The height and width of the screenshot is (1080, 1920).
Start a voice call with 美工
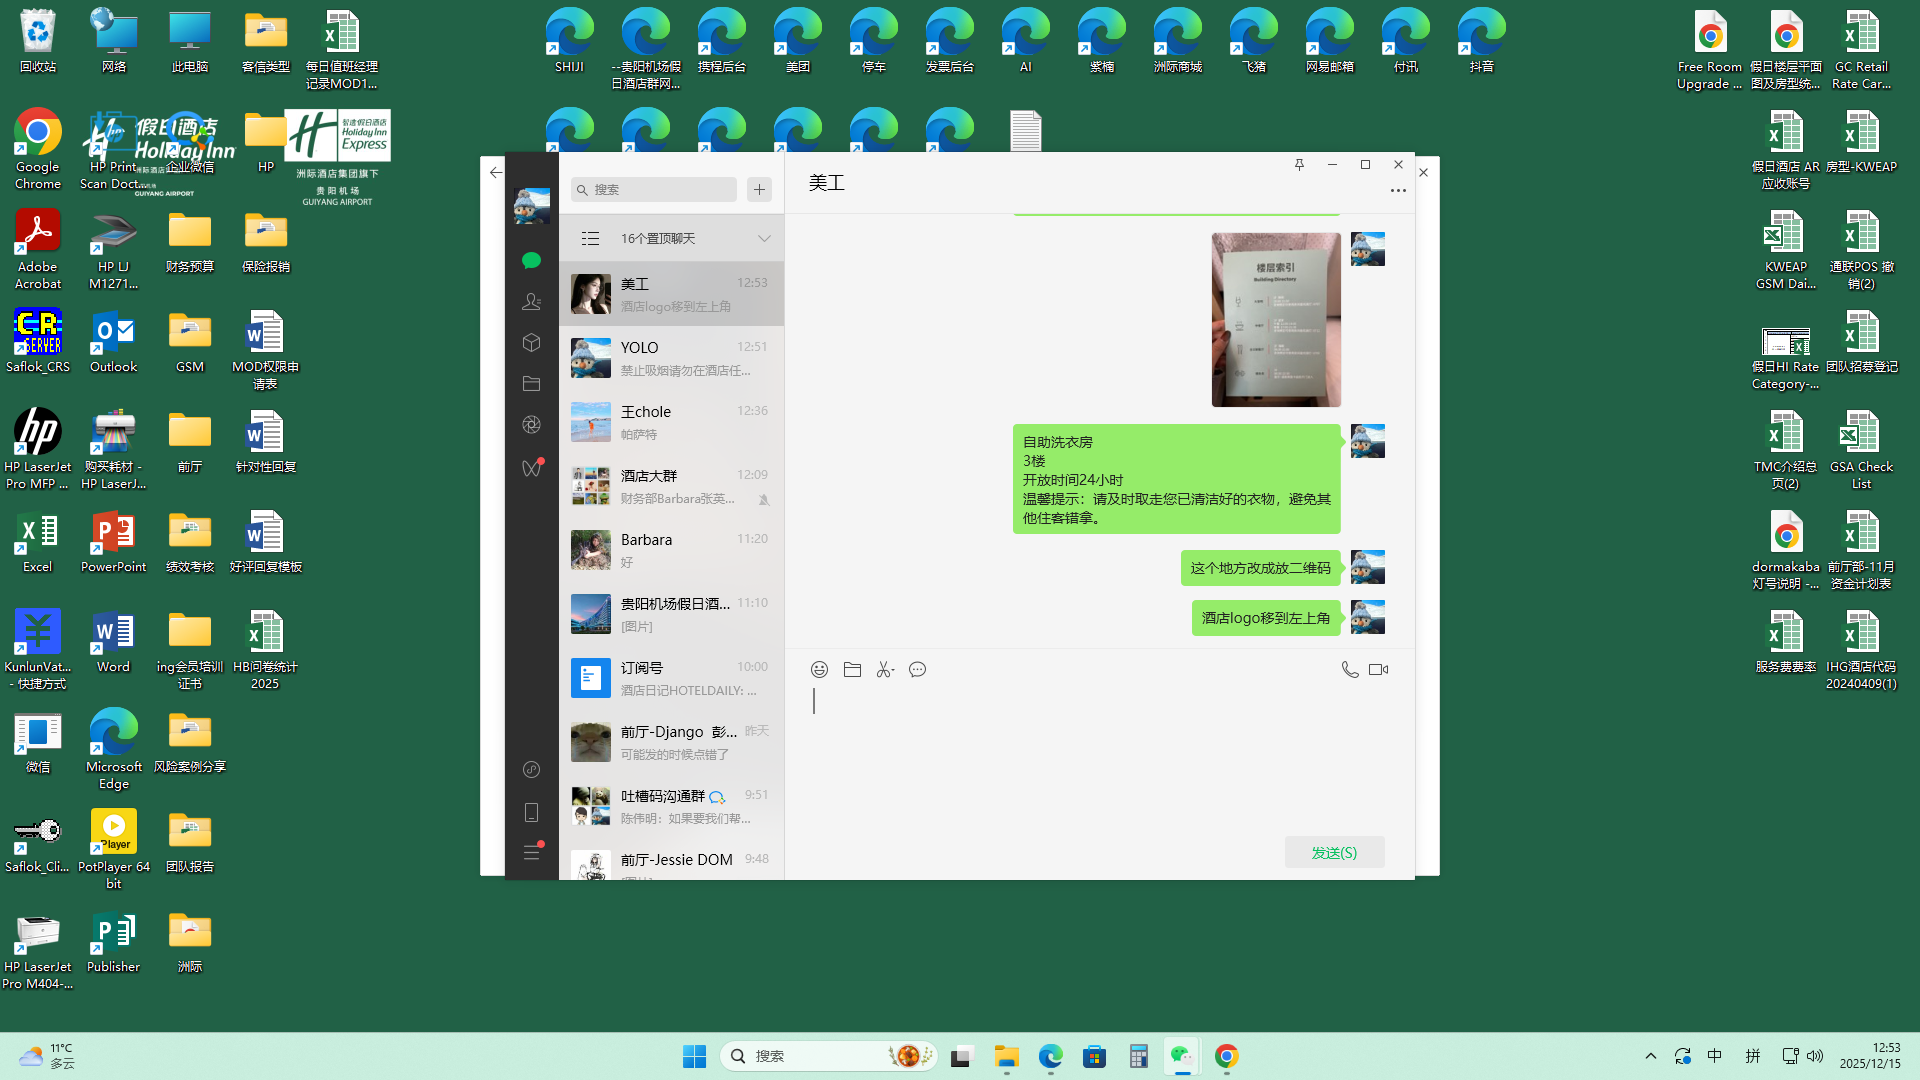pyautogui.click(x=1349, y=670)
